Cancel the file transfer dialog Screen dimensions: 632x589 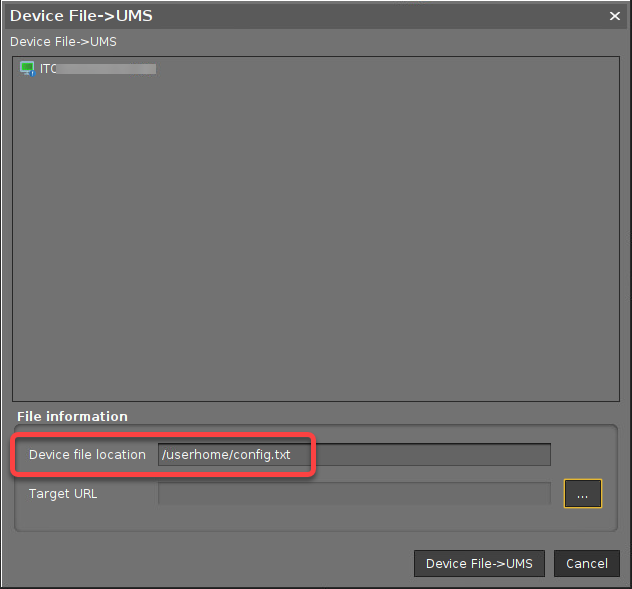(x=586, y=563)
